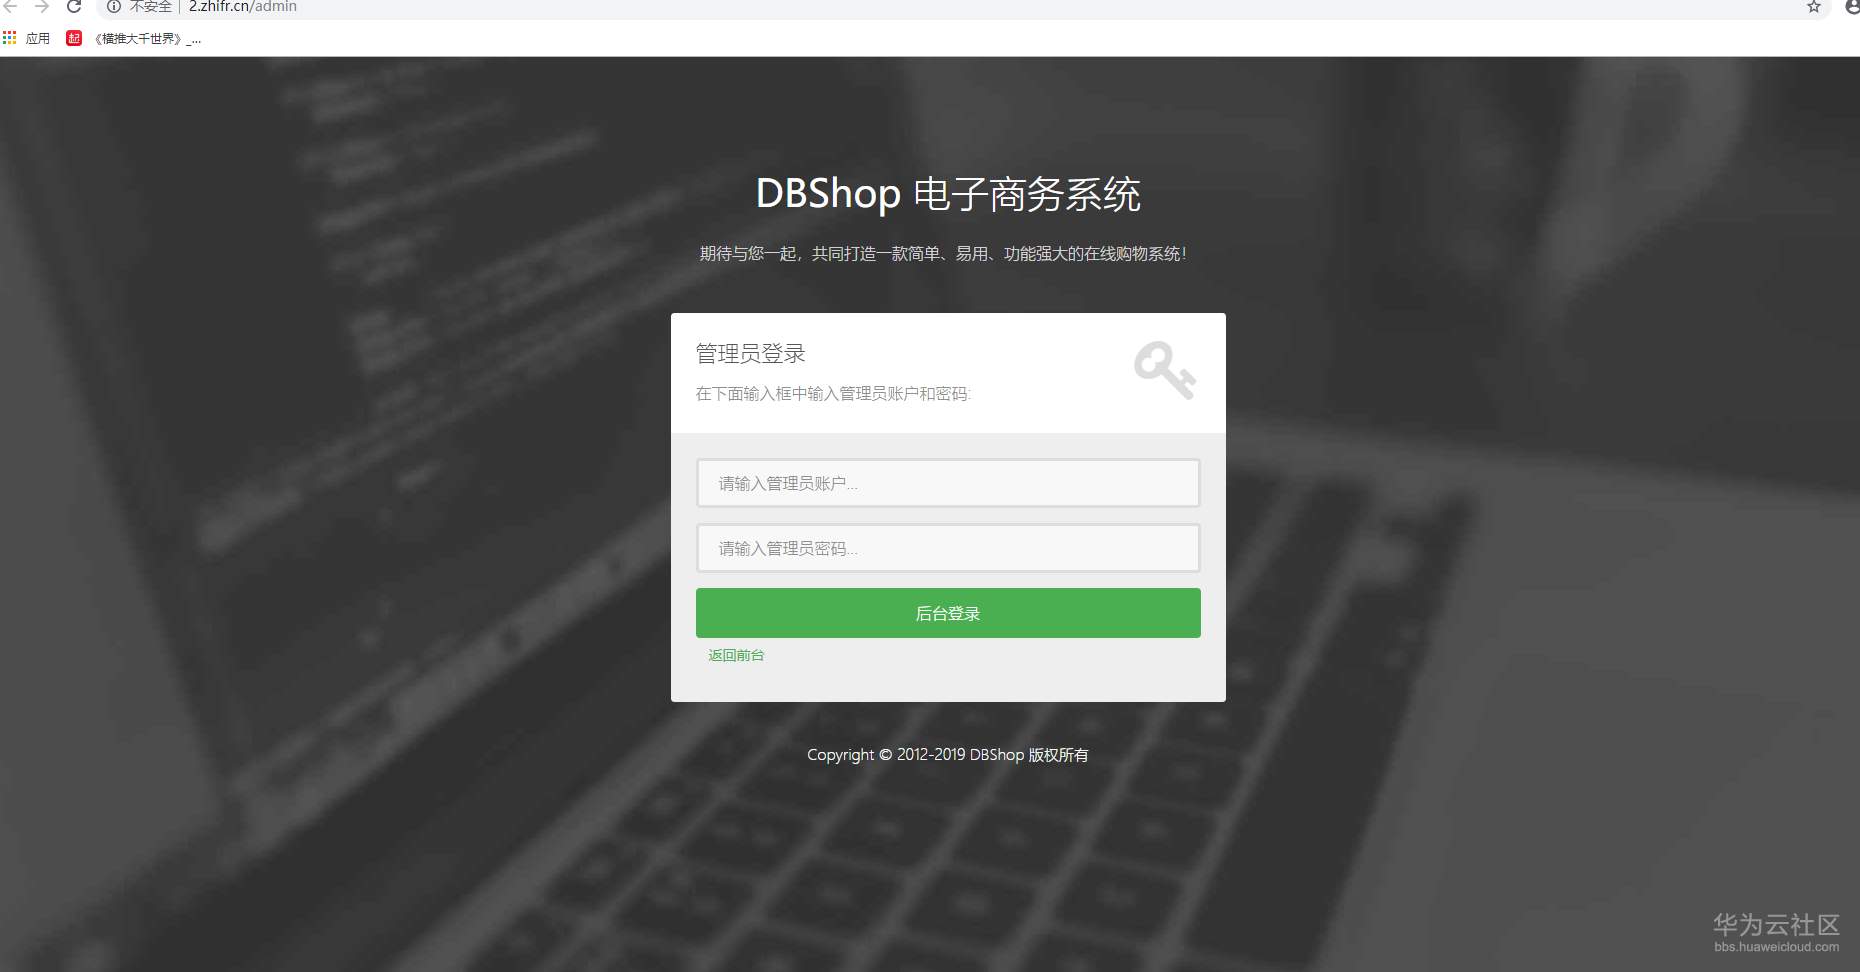1860x972 pixels.
Task: Open the browser profile avatar
Action: pos(1852,6)
